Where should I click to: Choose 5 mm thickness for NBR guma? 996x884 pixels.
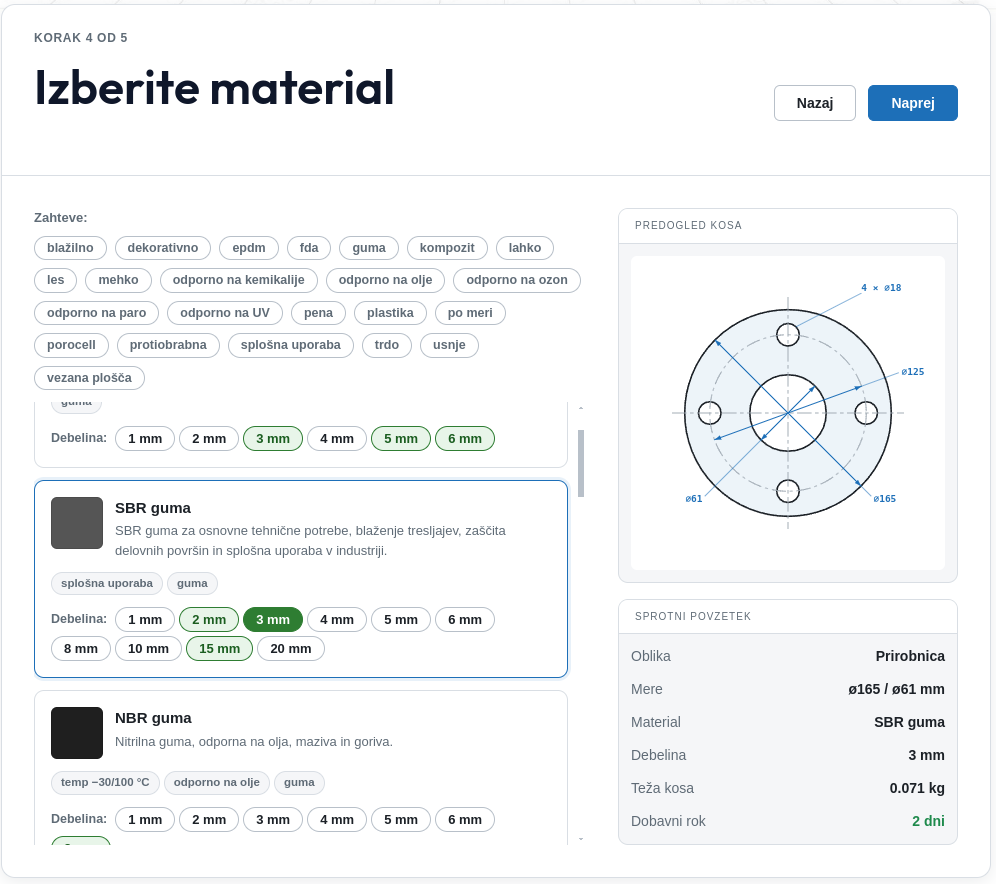(401, 819)
